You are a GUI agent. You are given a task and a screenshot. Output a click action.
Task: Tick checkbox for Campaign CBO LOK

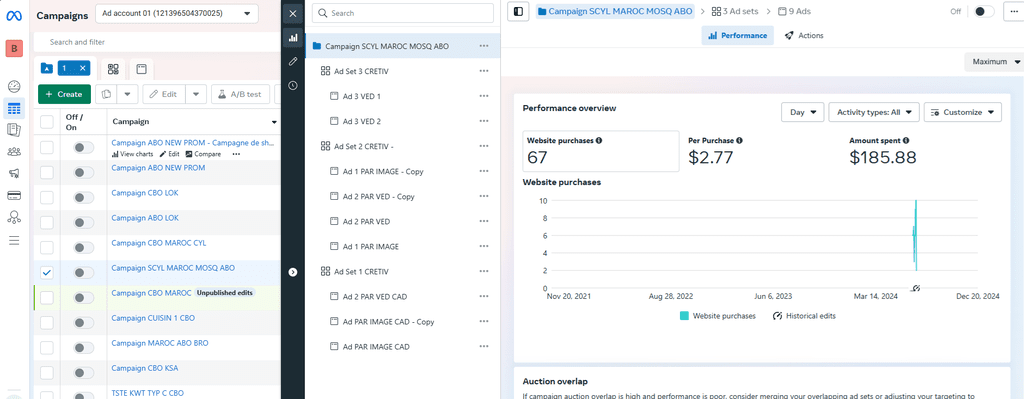pos(47,198)
